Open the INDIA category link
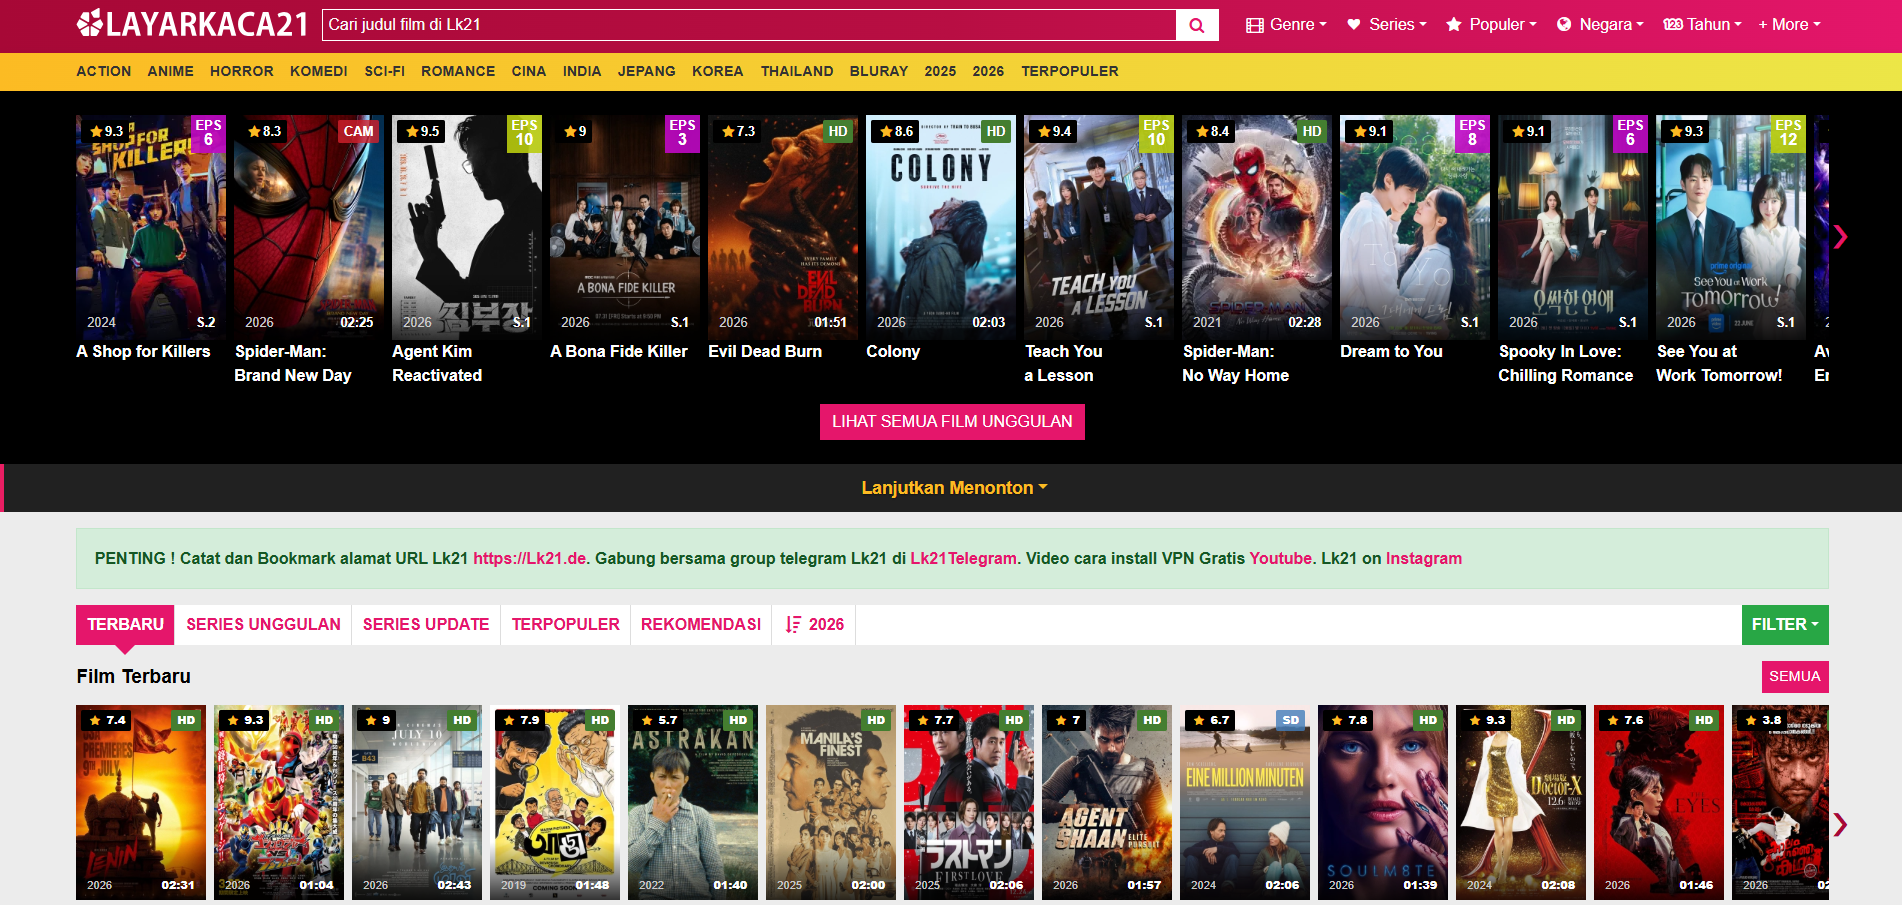 click(582, 72)
